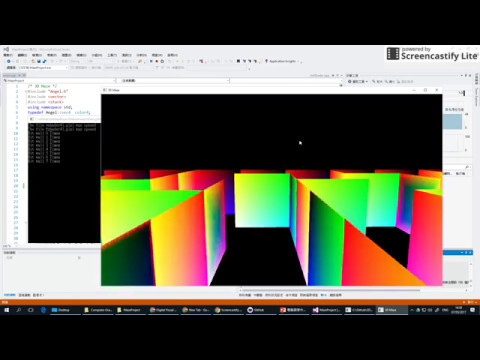480x360 pixels.
Task: Click Zoom Out in the Diagnostic Tools toolbar
Action: [x=390, y=81]
